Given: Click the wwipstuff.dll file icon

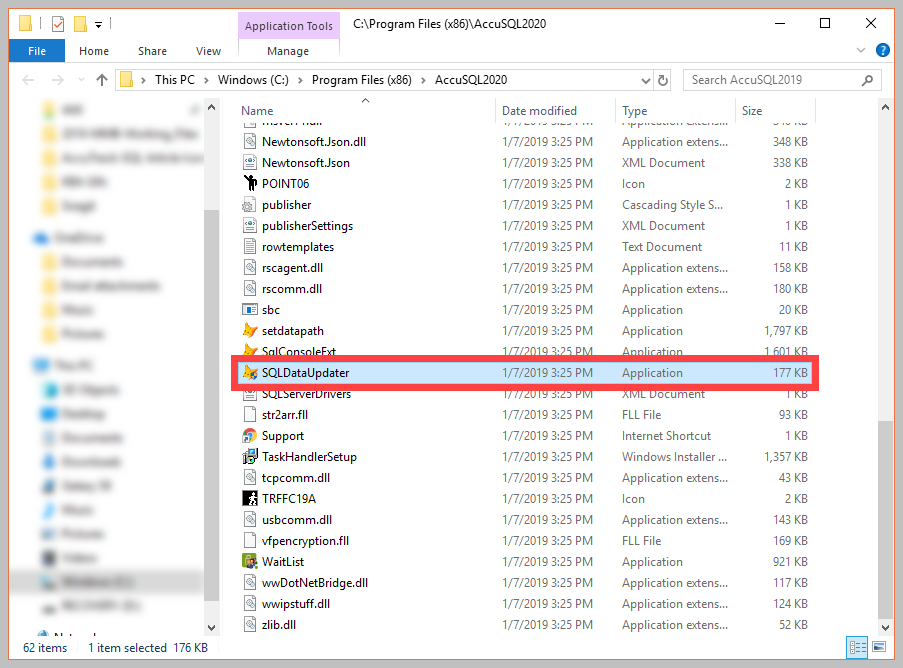Looking at the screenshot, I should (x=250, y=604).
